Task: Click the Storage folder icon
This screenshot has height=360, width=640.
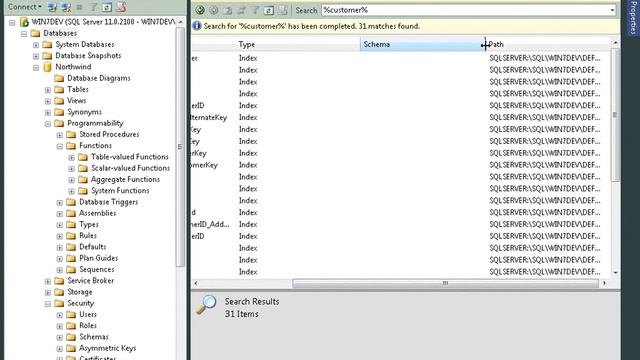Action: 60,292
